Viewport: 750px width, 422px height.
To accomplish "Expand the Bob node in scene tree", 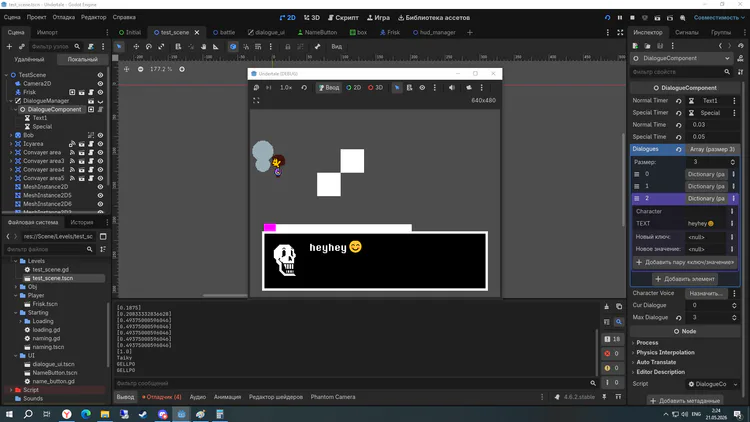I will tap(11, 135).
